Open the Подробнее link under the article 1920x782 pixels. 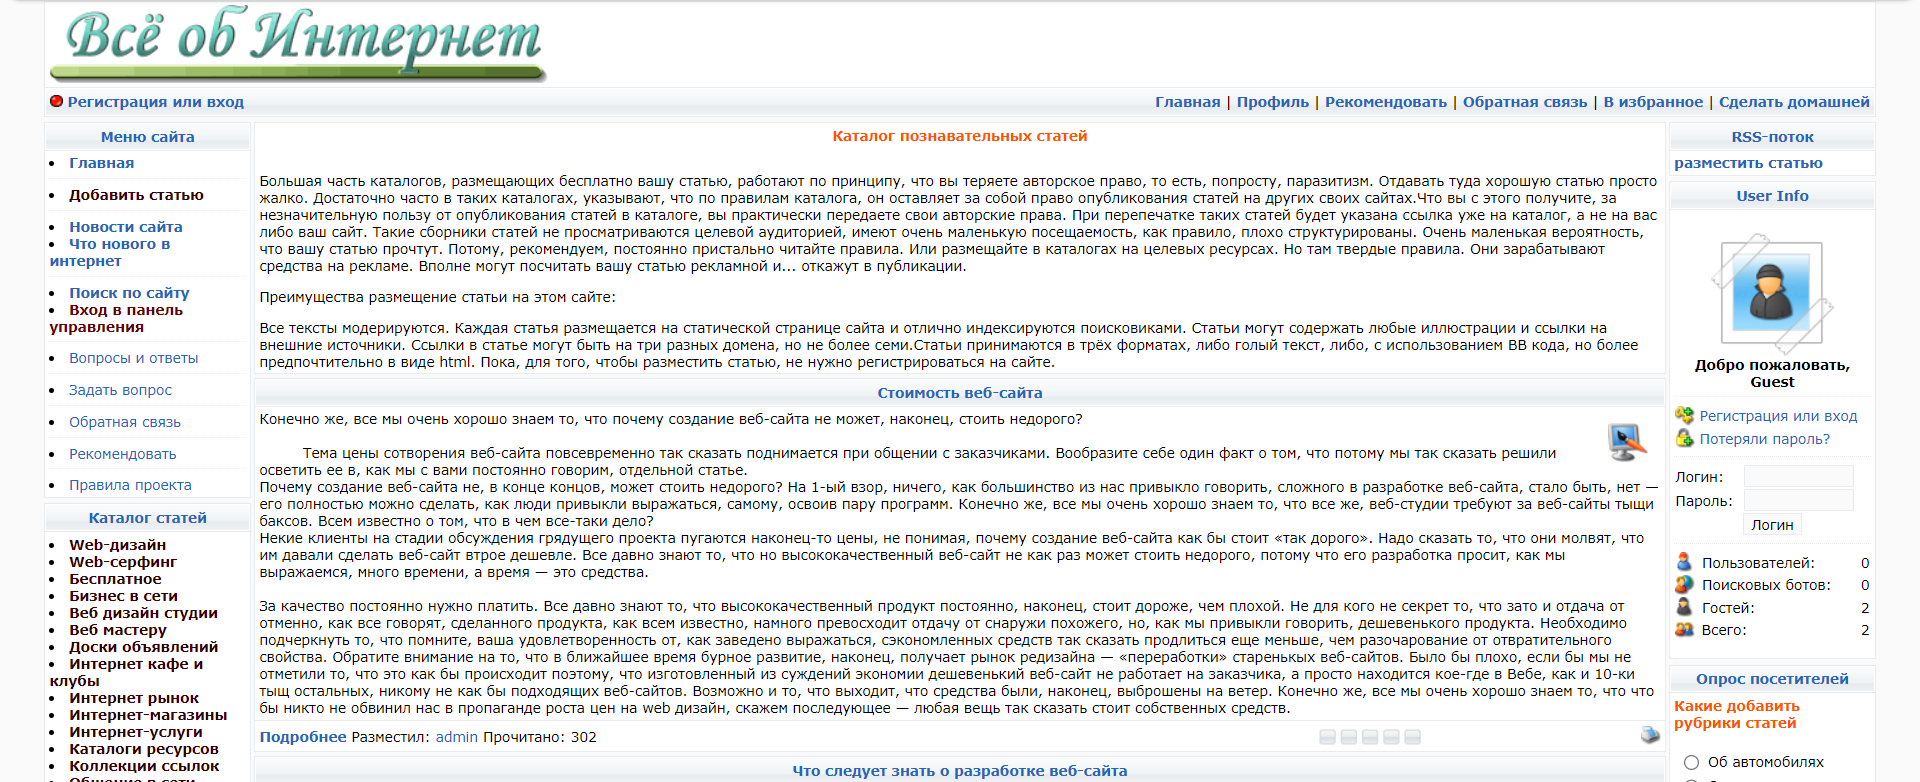pos(303,737)
